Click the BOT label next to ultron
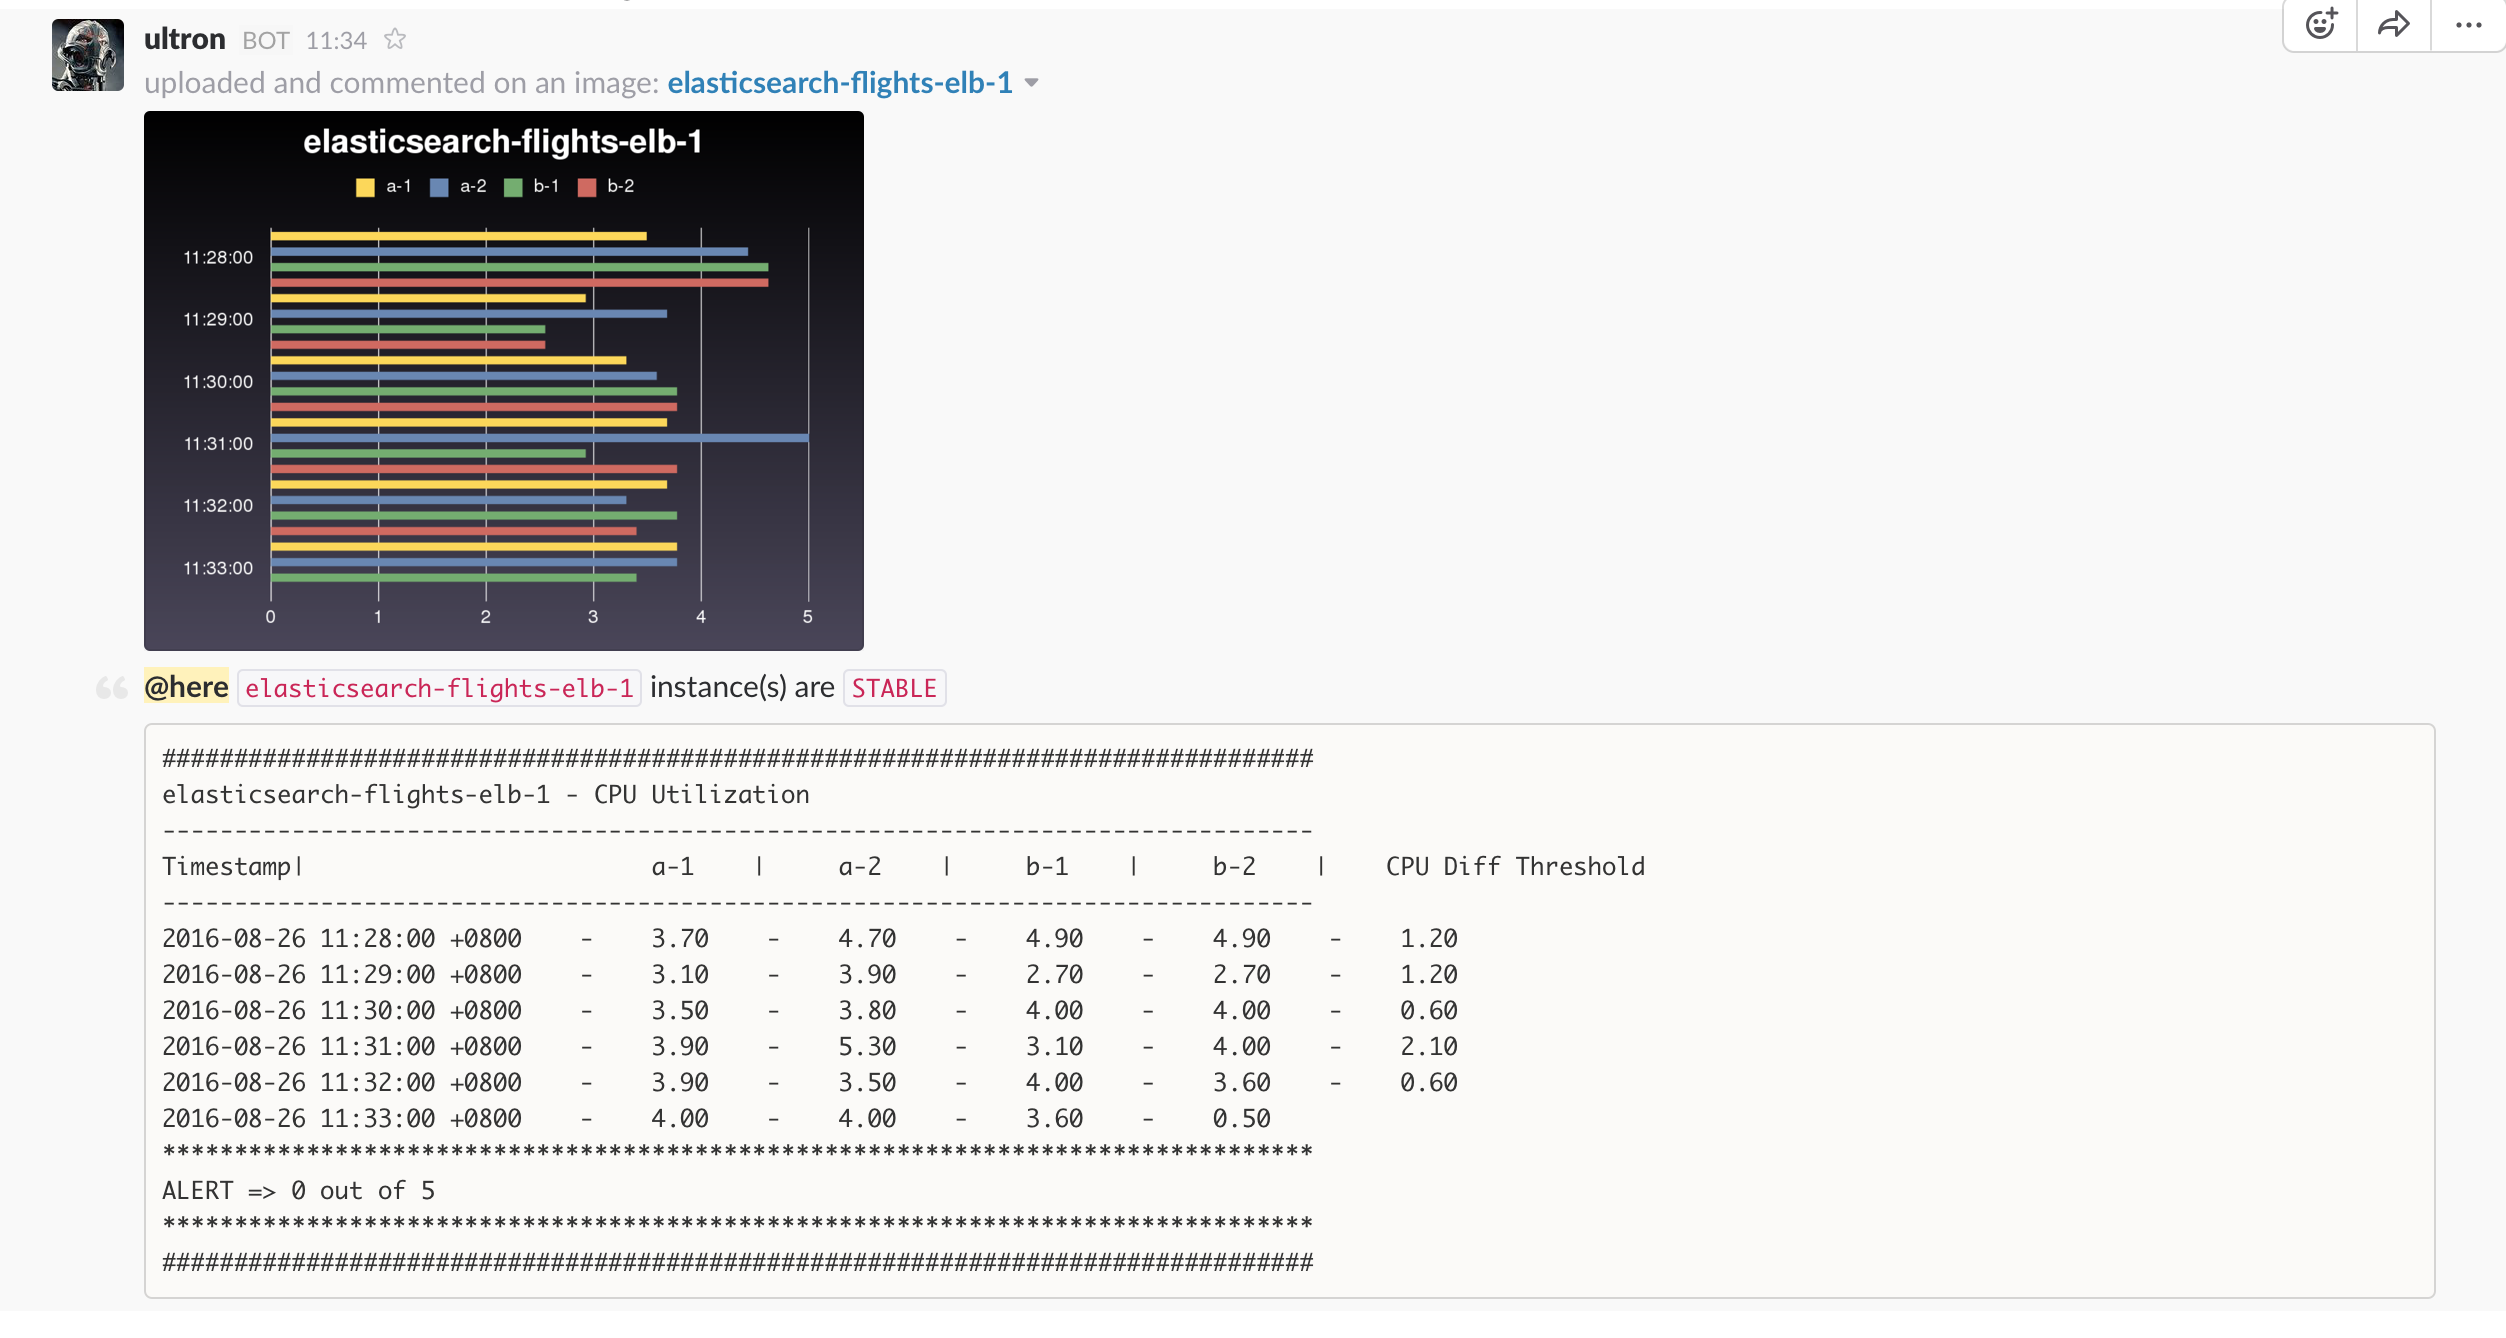Image resolution: width=2506 pixels, height=1338 pixels. [x=265, y=40]
